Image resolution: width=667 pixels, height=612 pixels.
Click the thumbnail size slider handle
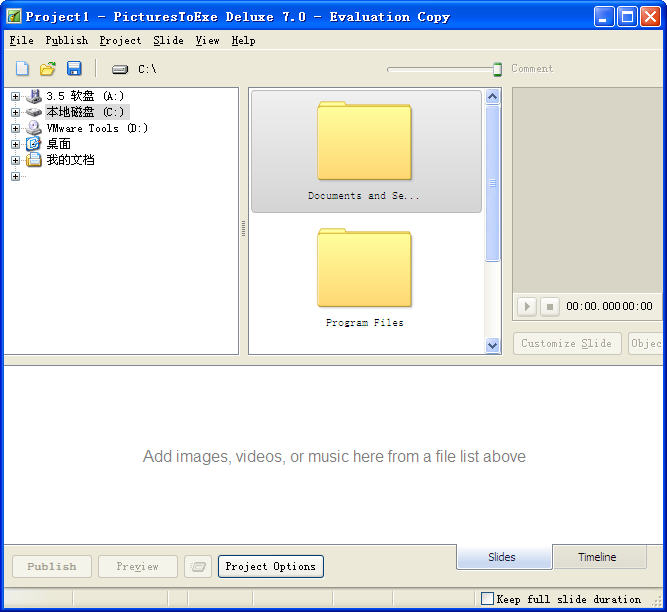pos(497,69)
